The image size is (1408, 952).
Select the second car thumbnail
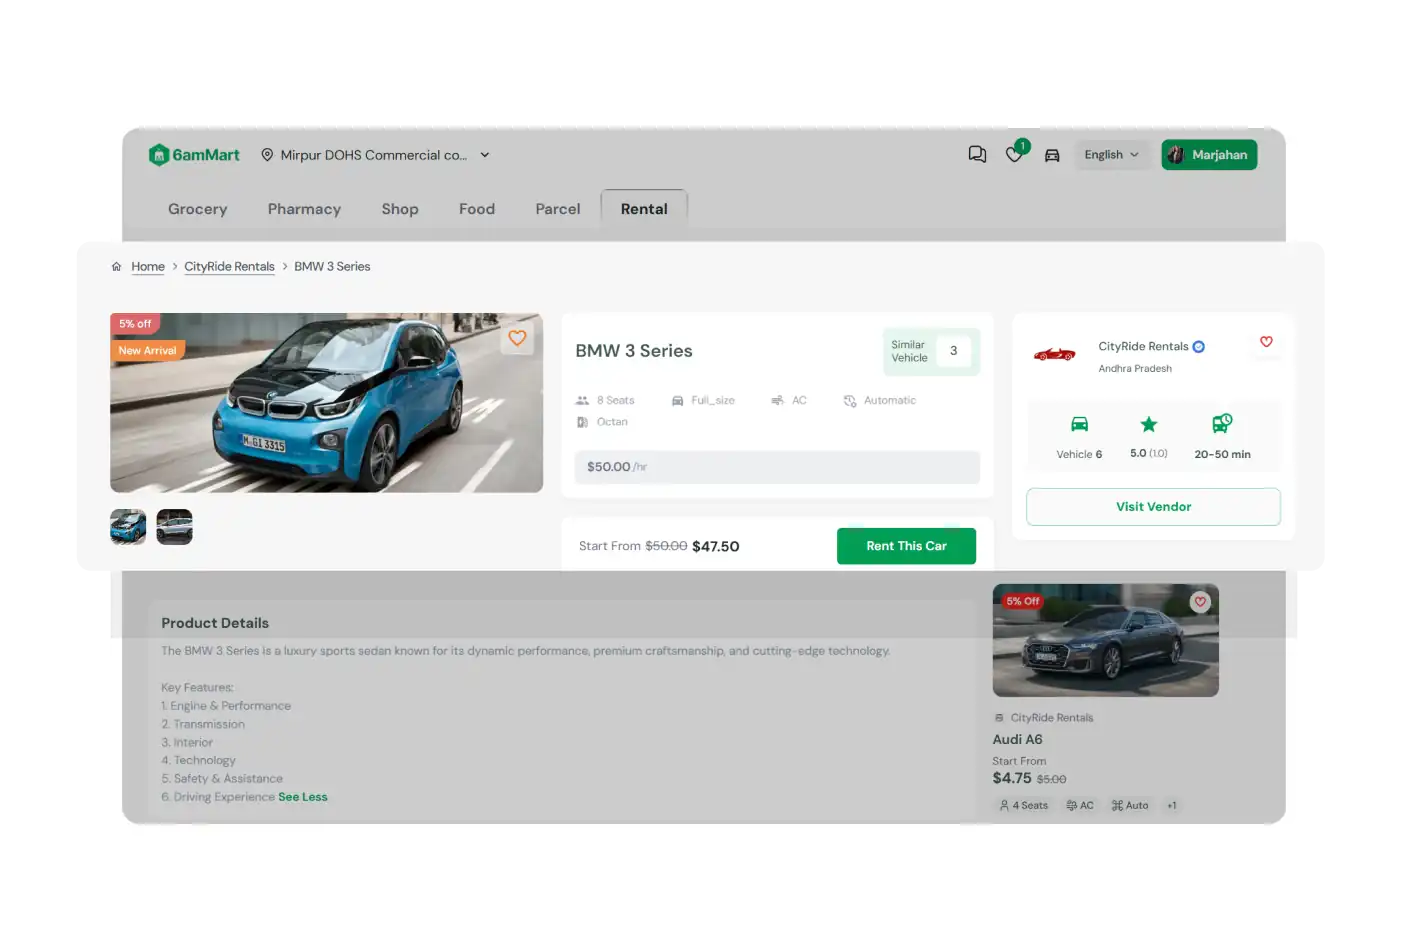click(x=174, y=527)
